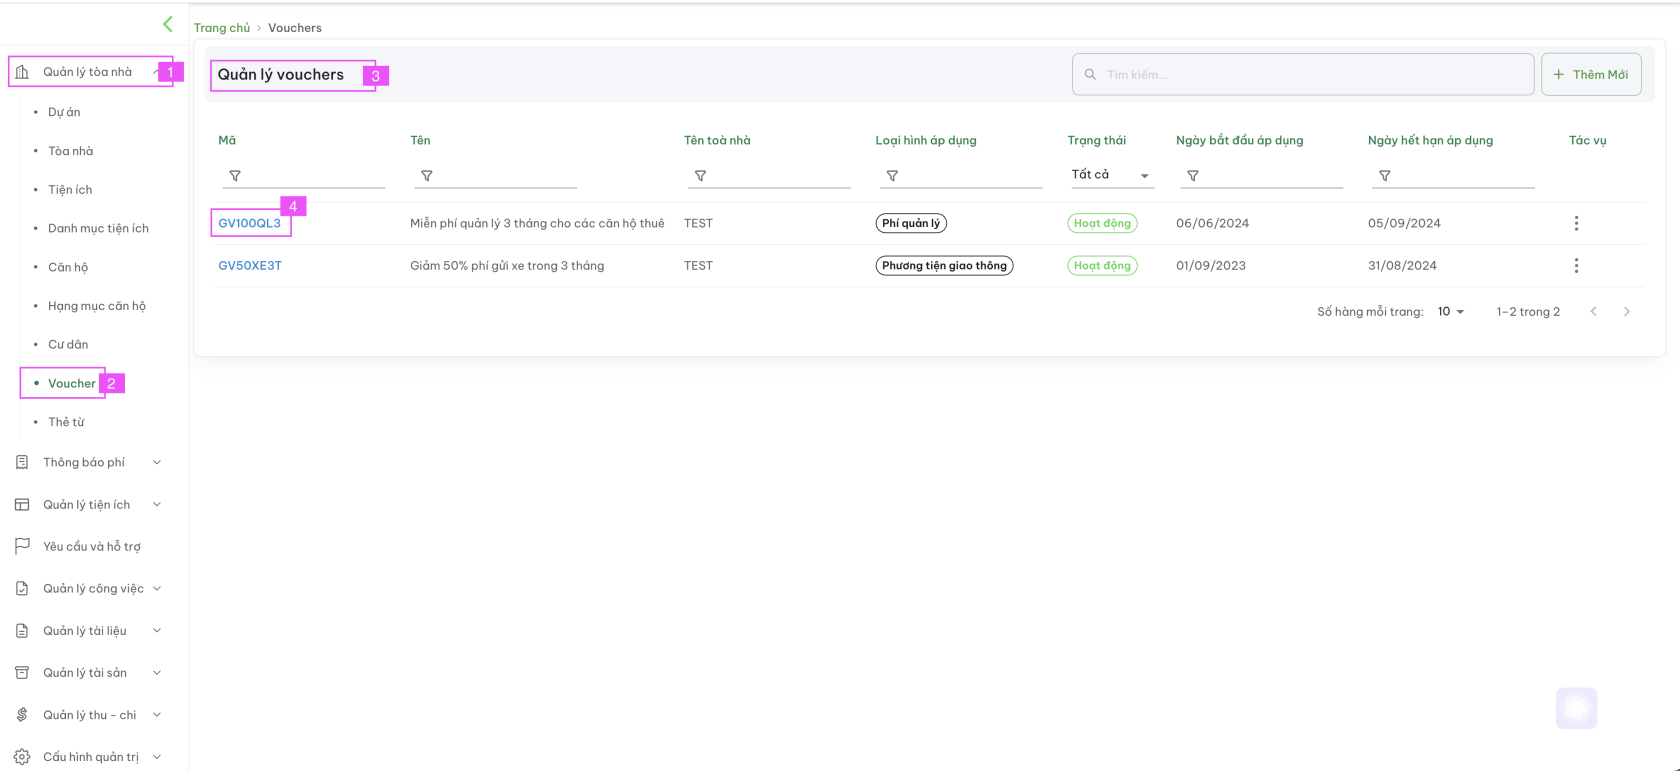1680x771 pixels.
Task: Click the filter icon under Loại hình áp dụng
Action: click(892, 176)
